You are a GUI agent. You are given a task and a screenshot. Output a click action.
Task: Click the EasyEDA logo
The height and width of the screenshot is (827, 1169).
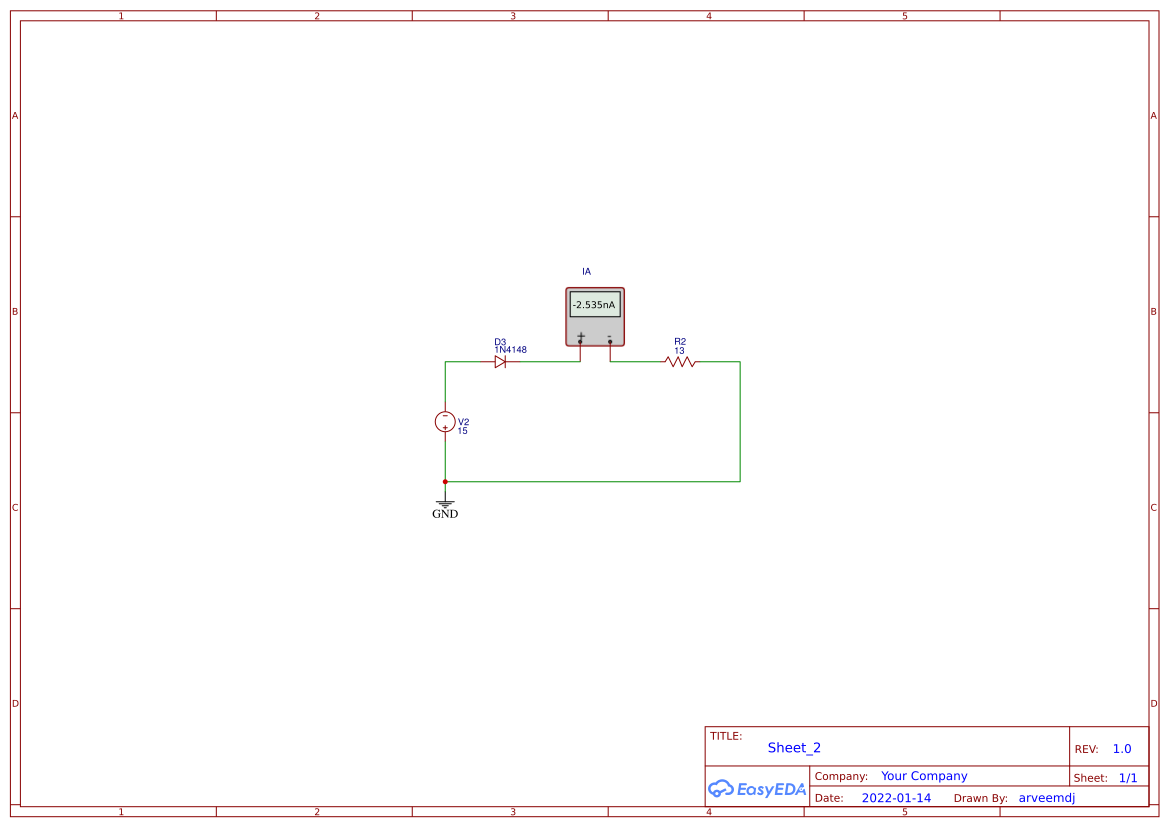pyautogui.click(x=757, y=788)
